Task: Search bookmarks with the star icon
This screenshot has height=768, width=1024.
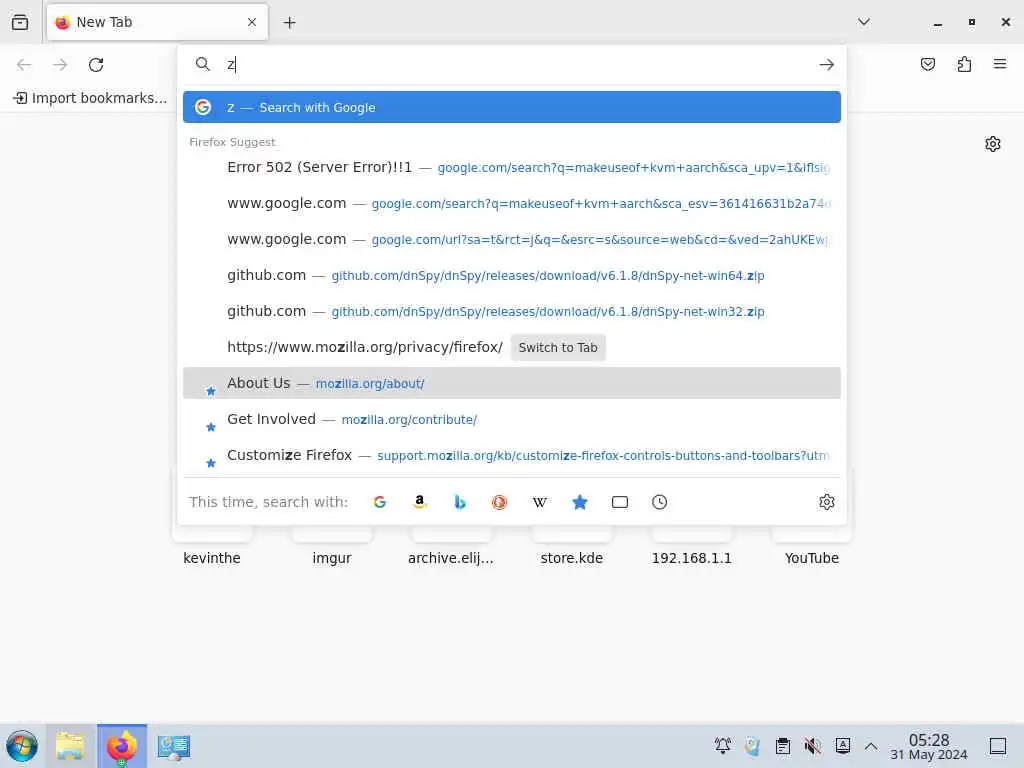Action: pyautogui.click(x=580, y=502)
